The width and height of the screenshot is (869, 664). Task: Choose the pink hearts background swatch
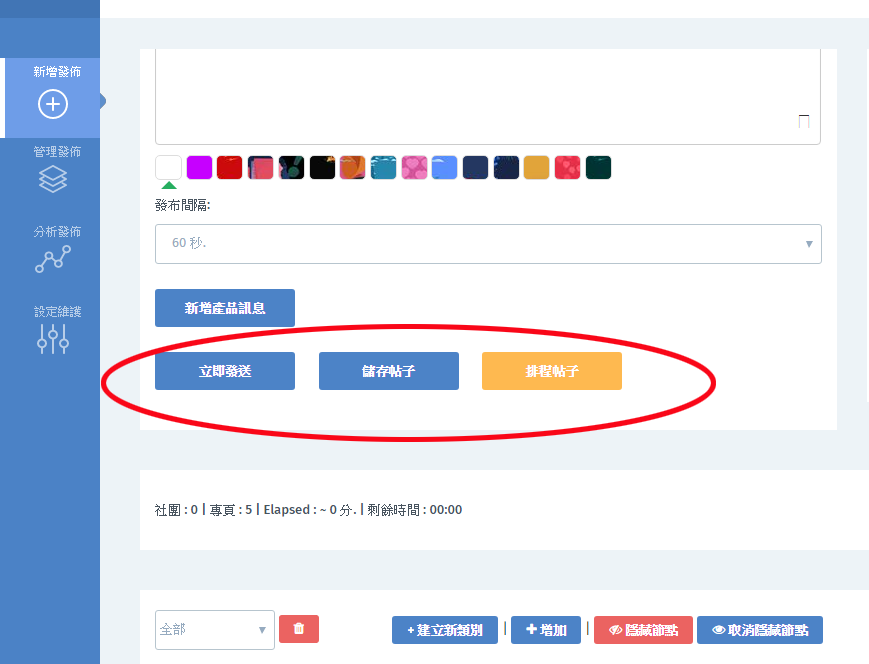[x=414, y=167]
